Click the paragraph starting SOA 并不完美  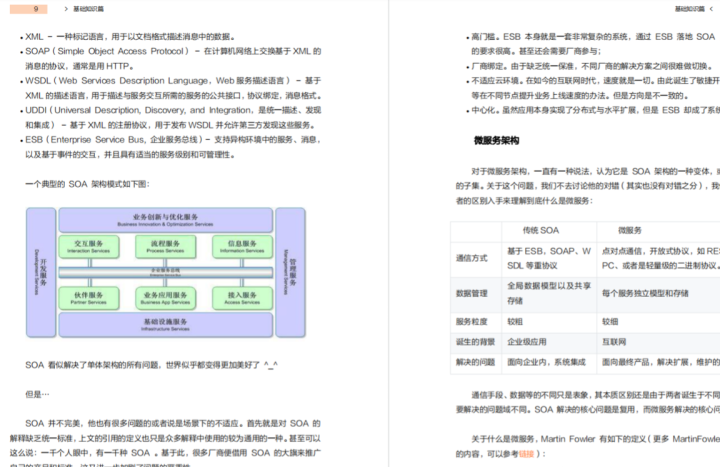coord(165,444)
